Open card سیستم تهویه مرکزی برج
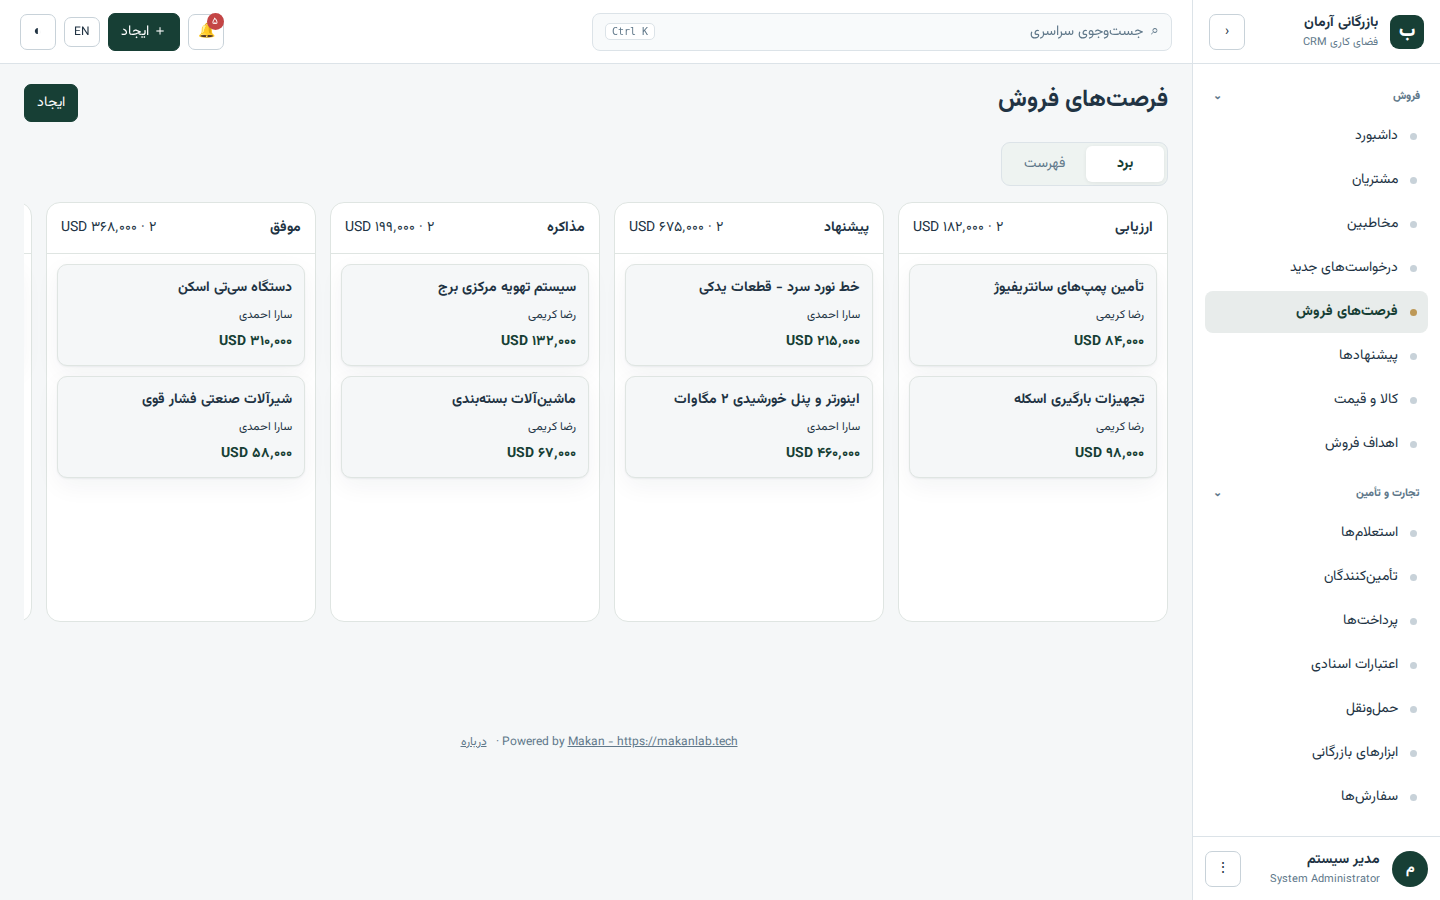This screenshot has width=1440, height=900. (465, 315)
